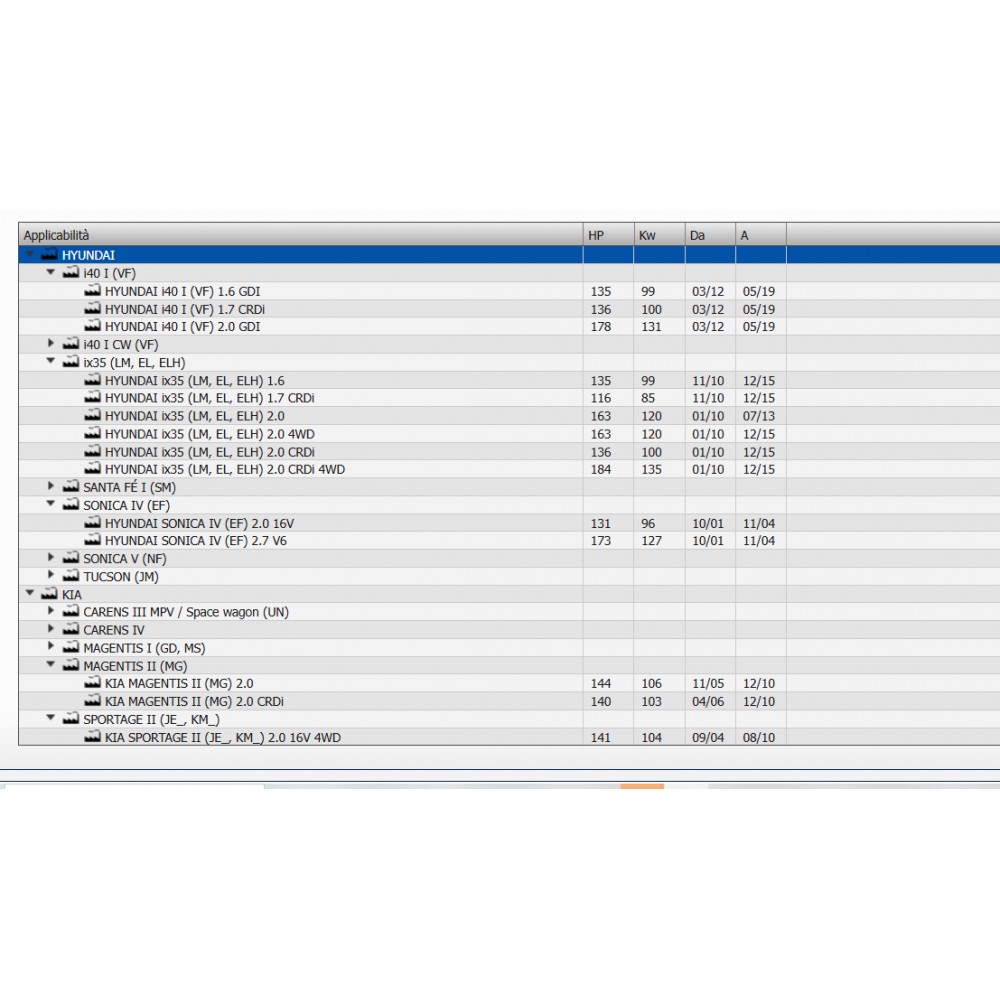The image size is (1000, 1000).
Task: Click the Applicabilità column header
Action: (x=300, y=235)
